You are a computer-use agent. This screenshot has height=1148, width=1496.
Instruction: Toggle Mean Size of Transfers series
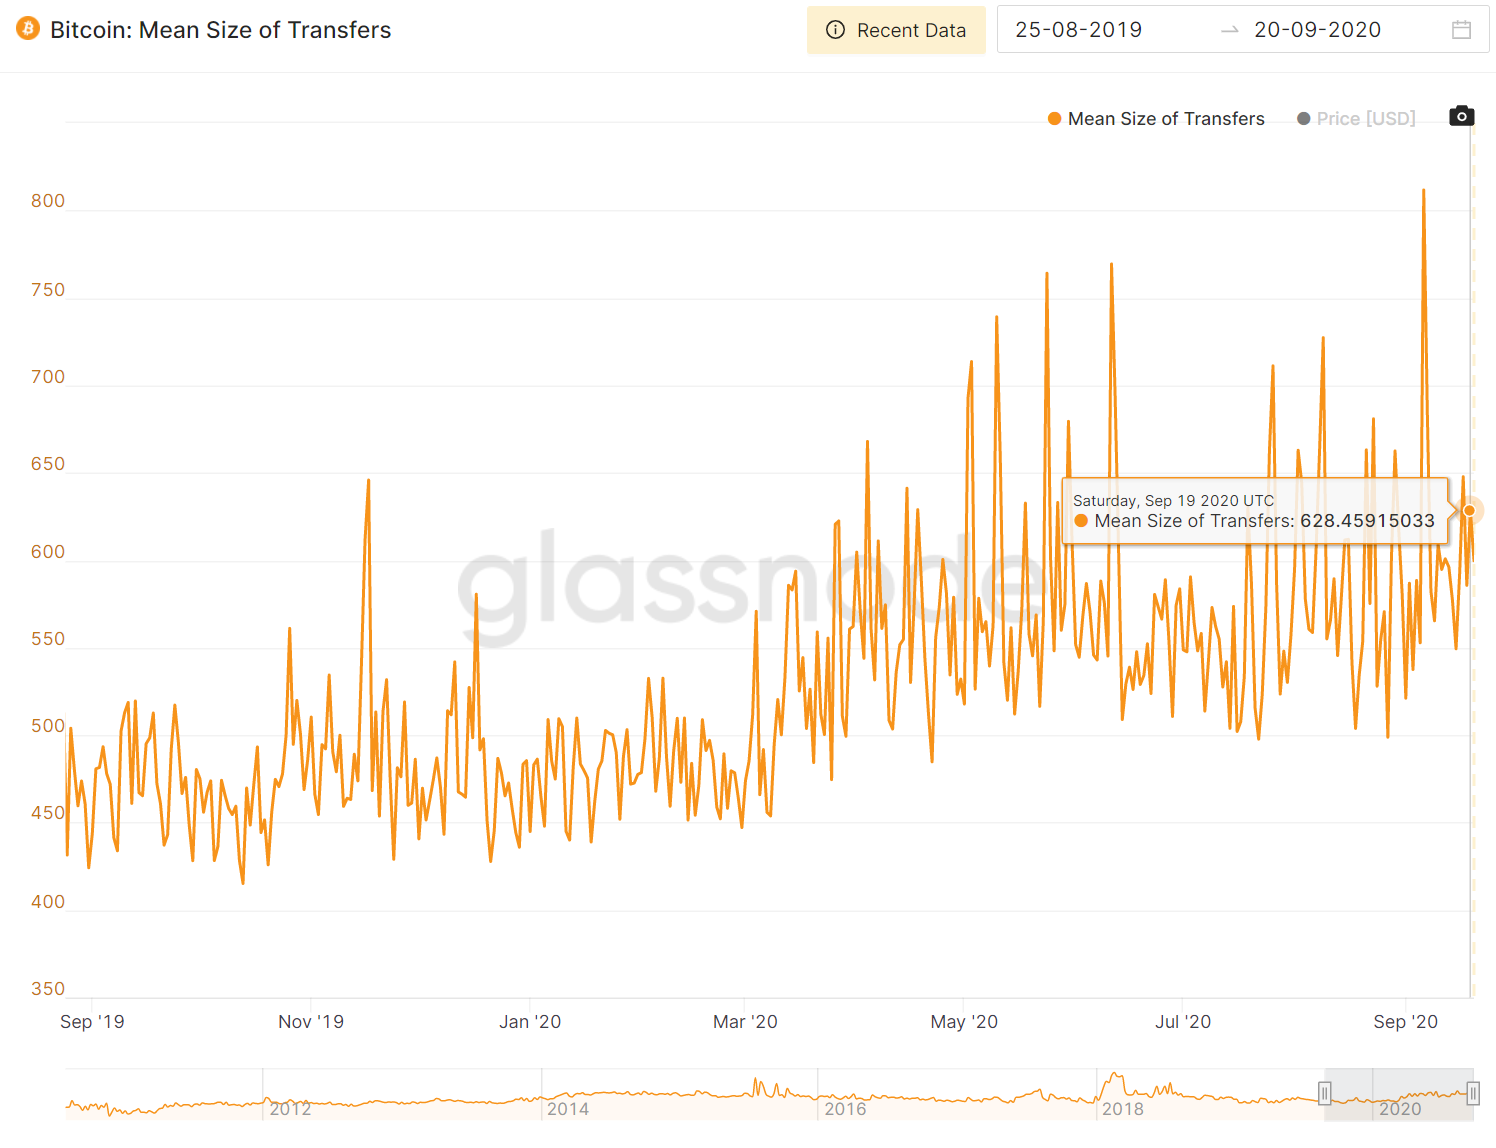(x=1165, y=119)
